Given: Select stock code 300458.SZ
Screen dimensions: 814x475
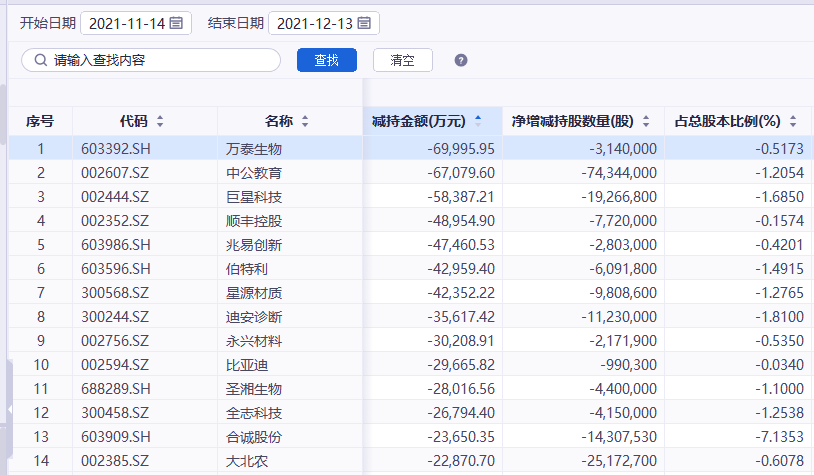Looking at the screenshot, I should coord(115,413).
